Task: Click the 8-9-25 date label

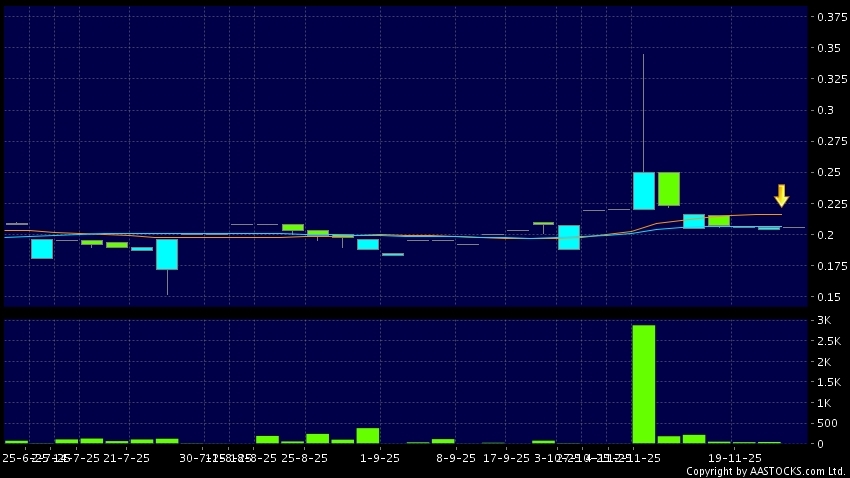Action: (456, 457)
